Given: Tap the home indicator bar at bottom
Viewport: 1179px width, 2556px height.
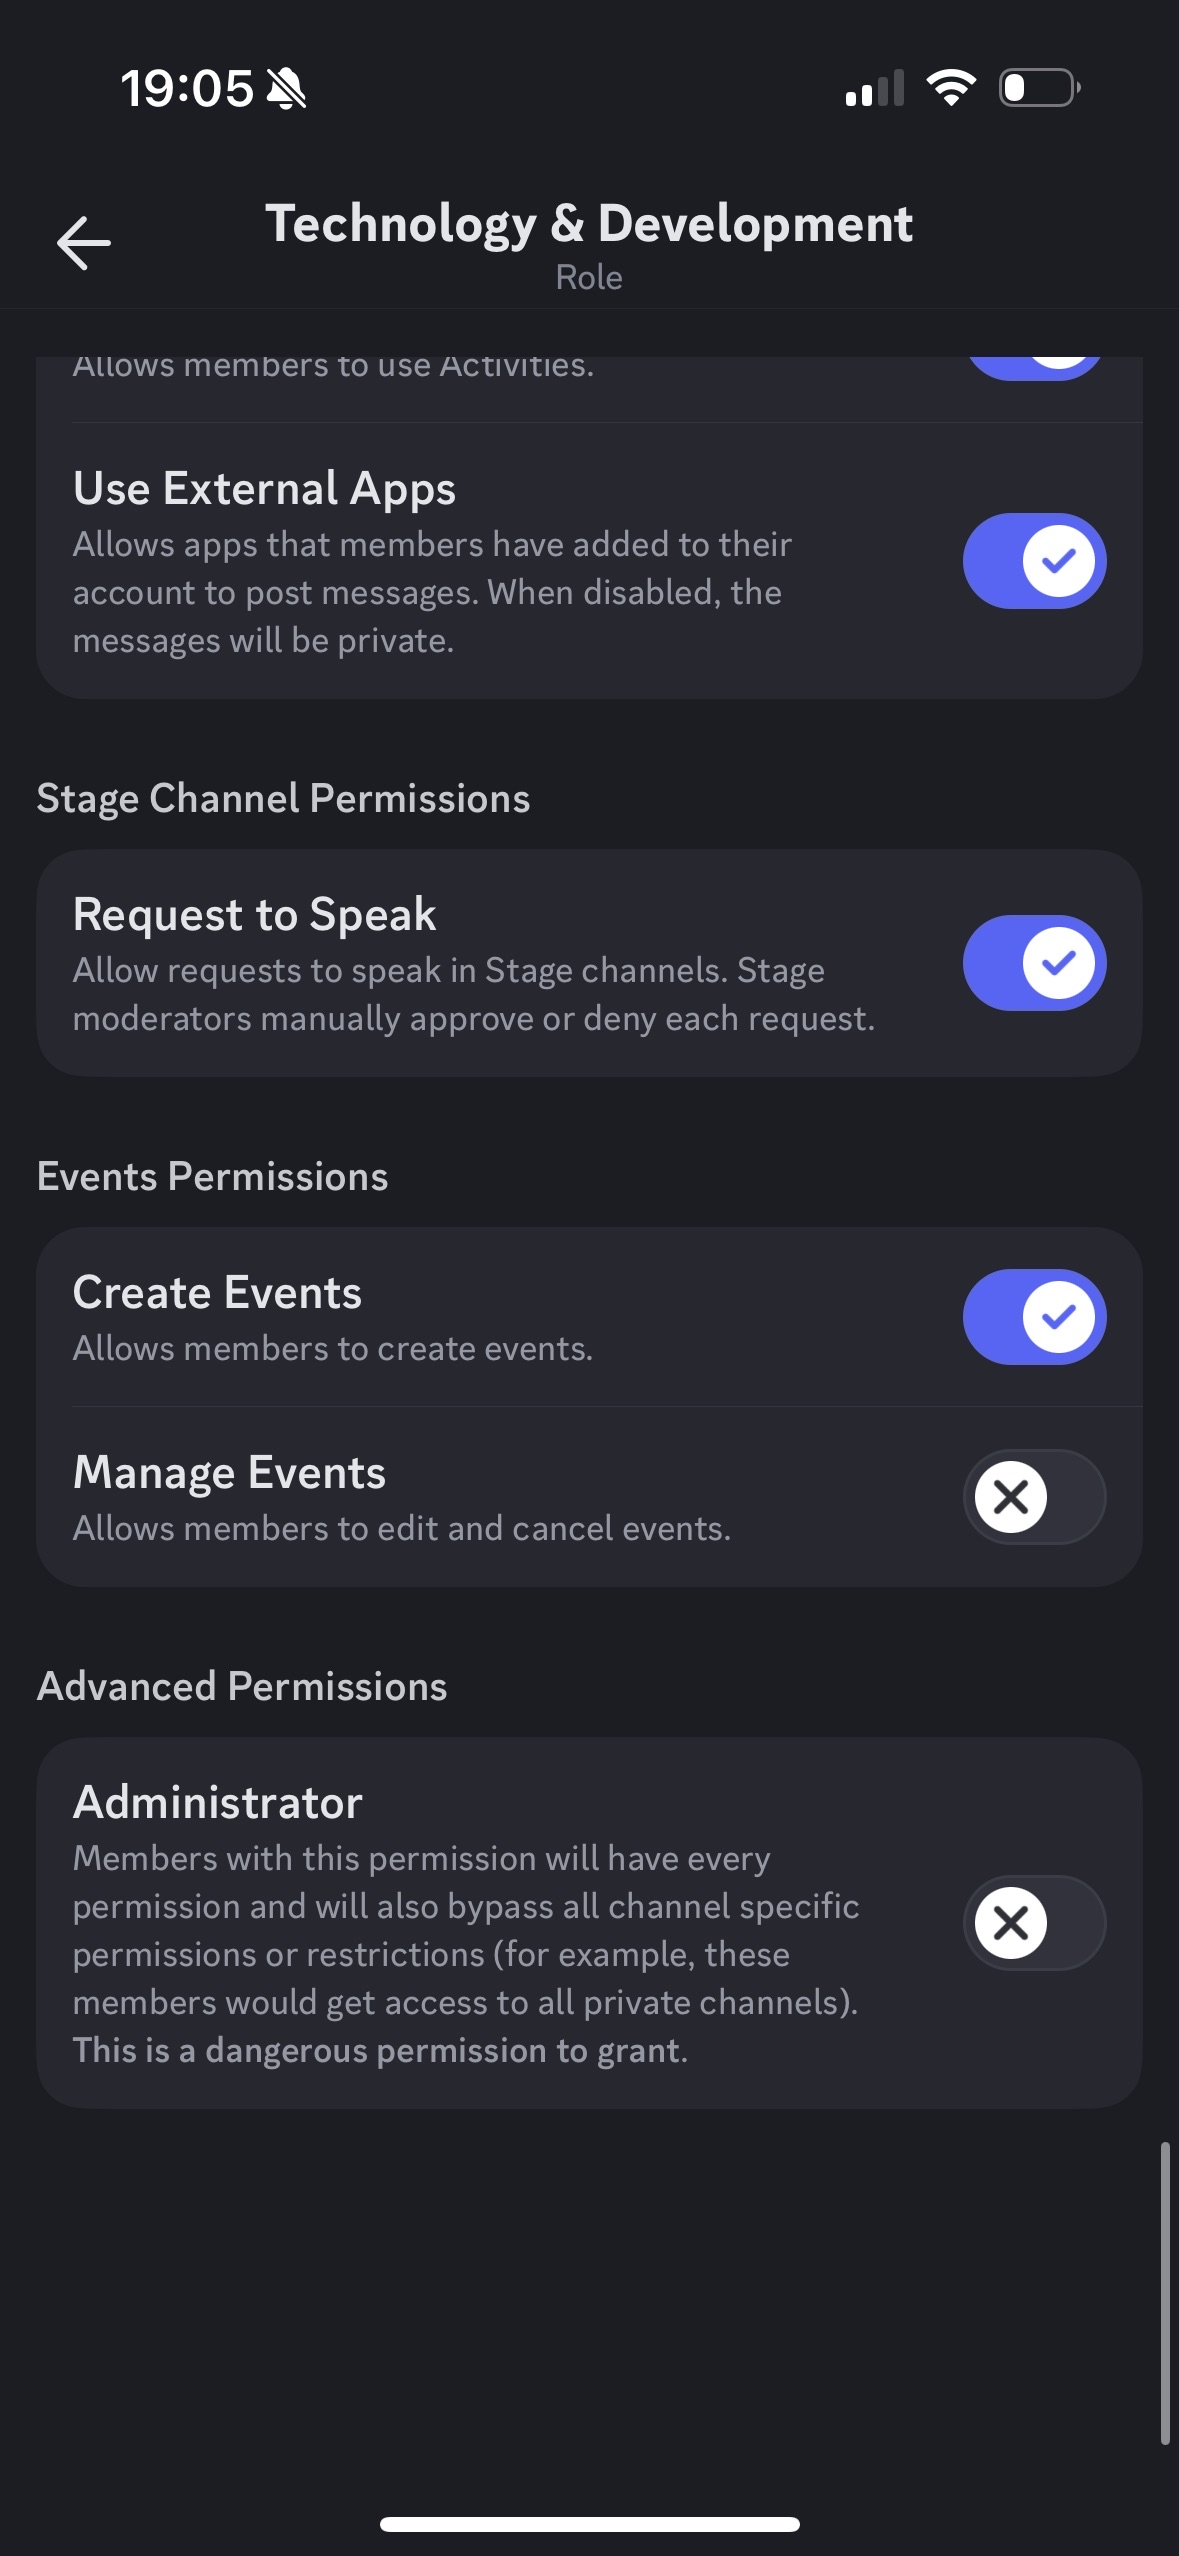Looking at the screenshot, I should (x=589, y=2524).
